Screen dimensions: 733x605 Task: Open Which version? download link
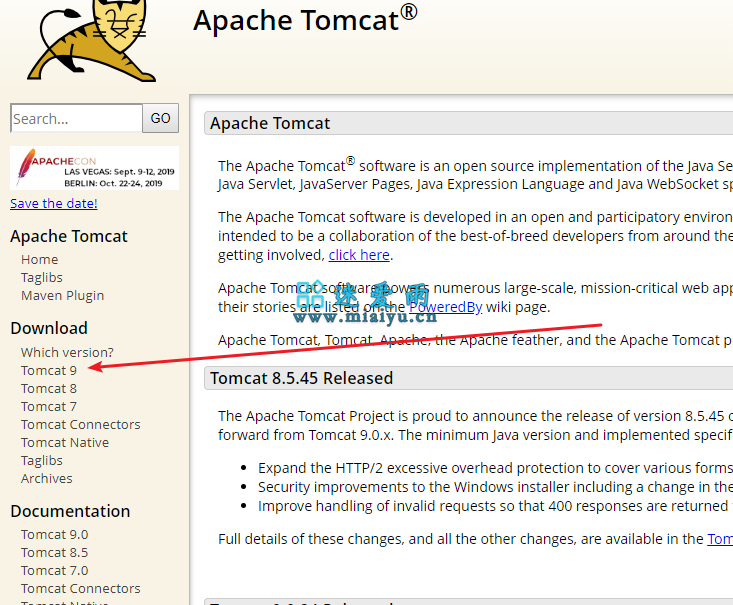coord(67,353)
